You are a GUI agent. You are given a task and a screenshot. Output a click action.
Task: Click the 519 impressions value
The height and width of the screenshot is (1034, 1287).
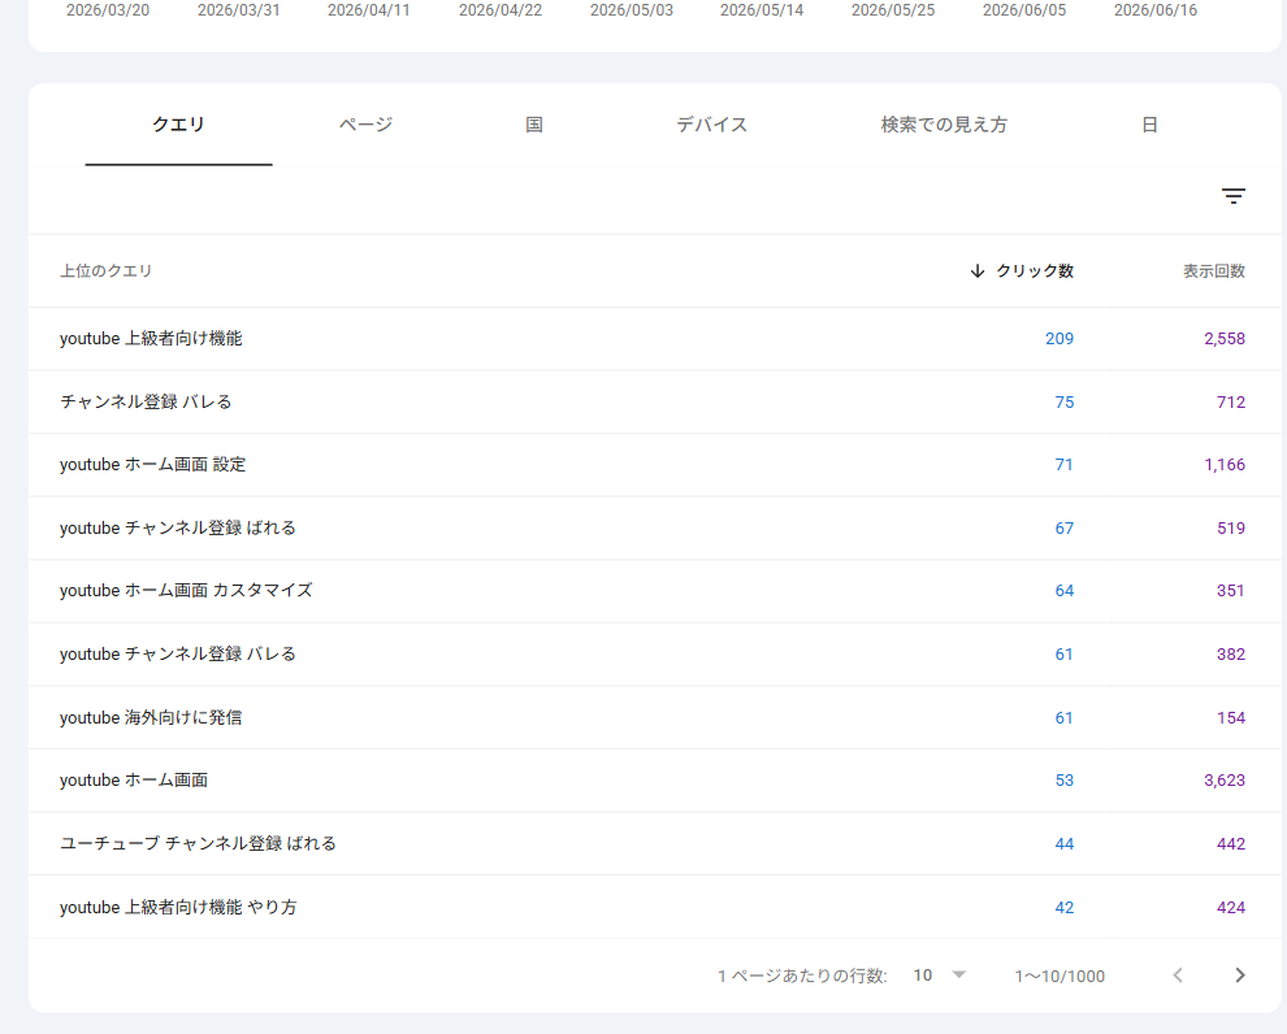[x=1231, y=528]
